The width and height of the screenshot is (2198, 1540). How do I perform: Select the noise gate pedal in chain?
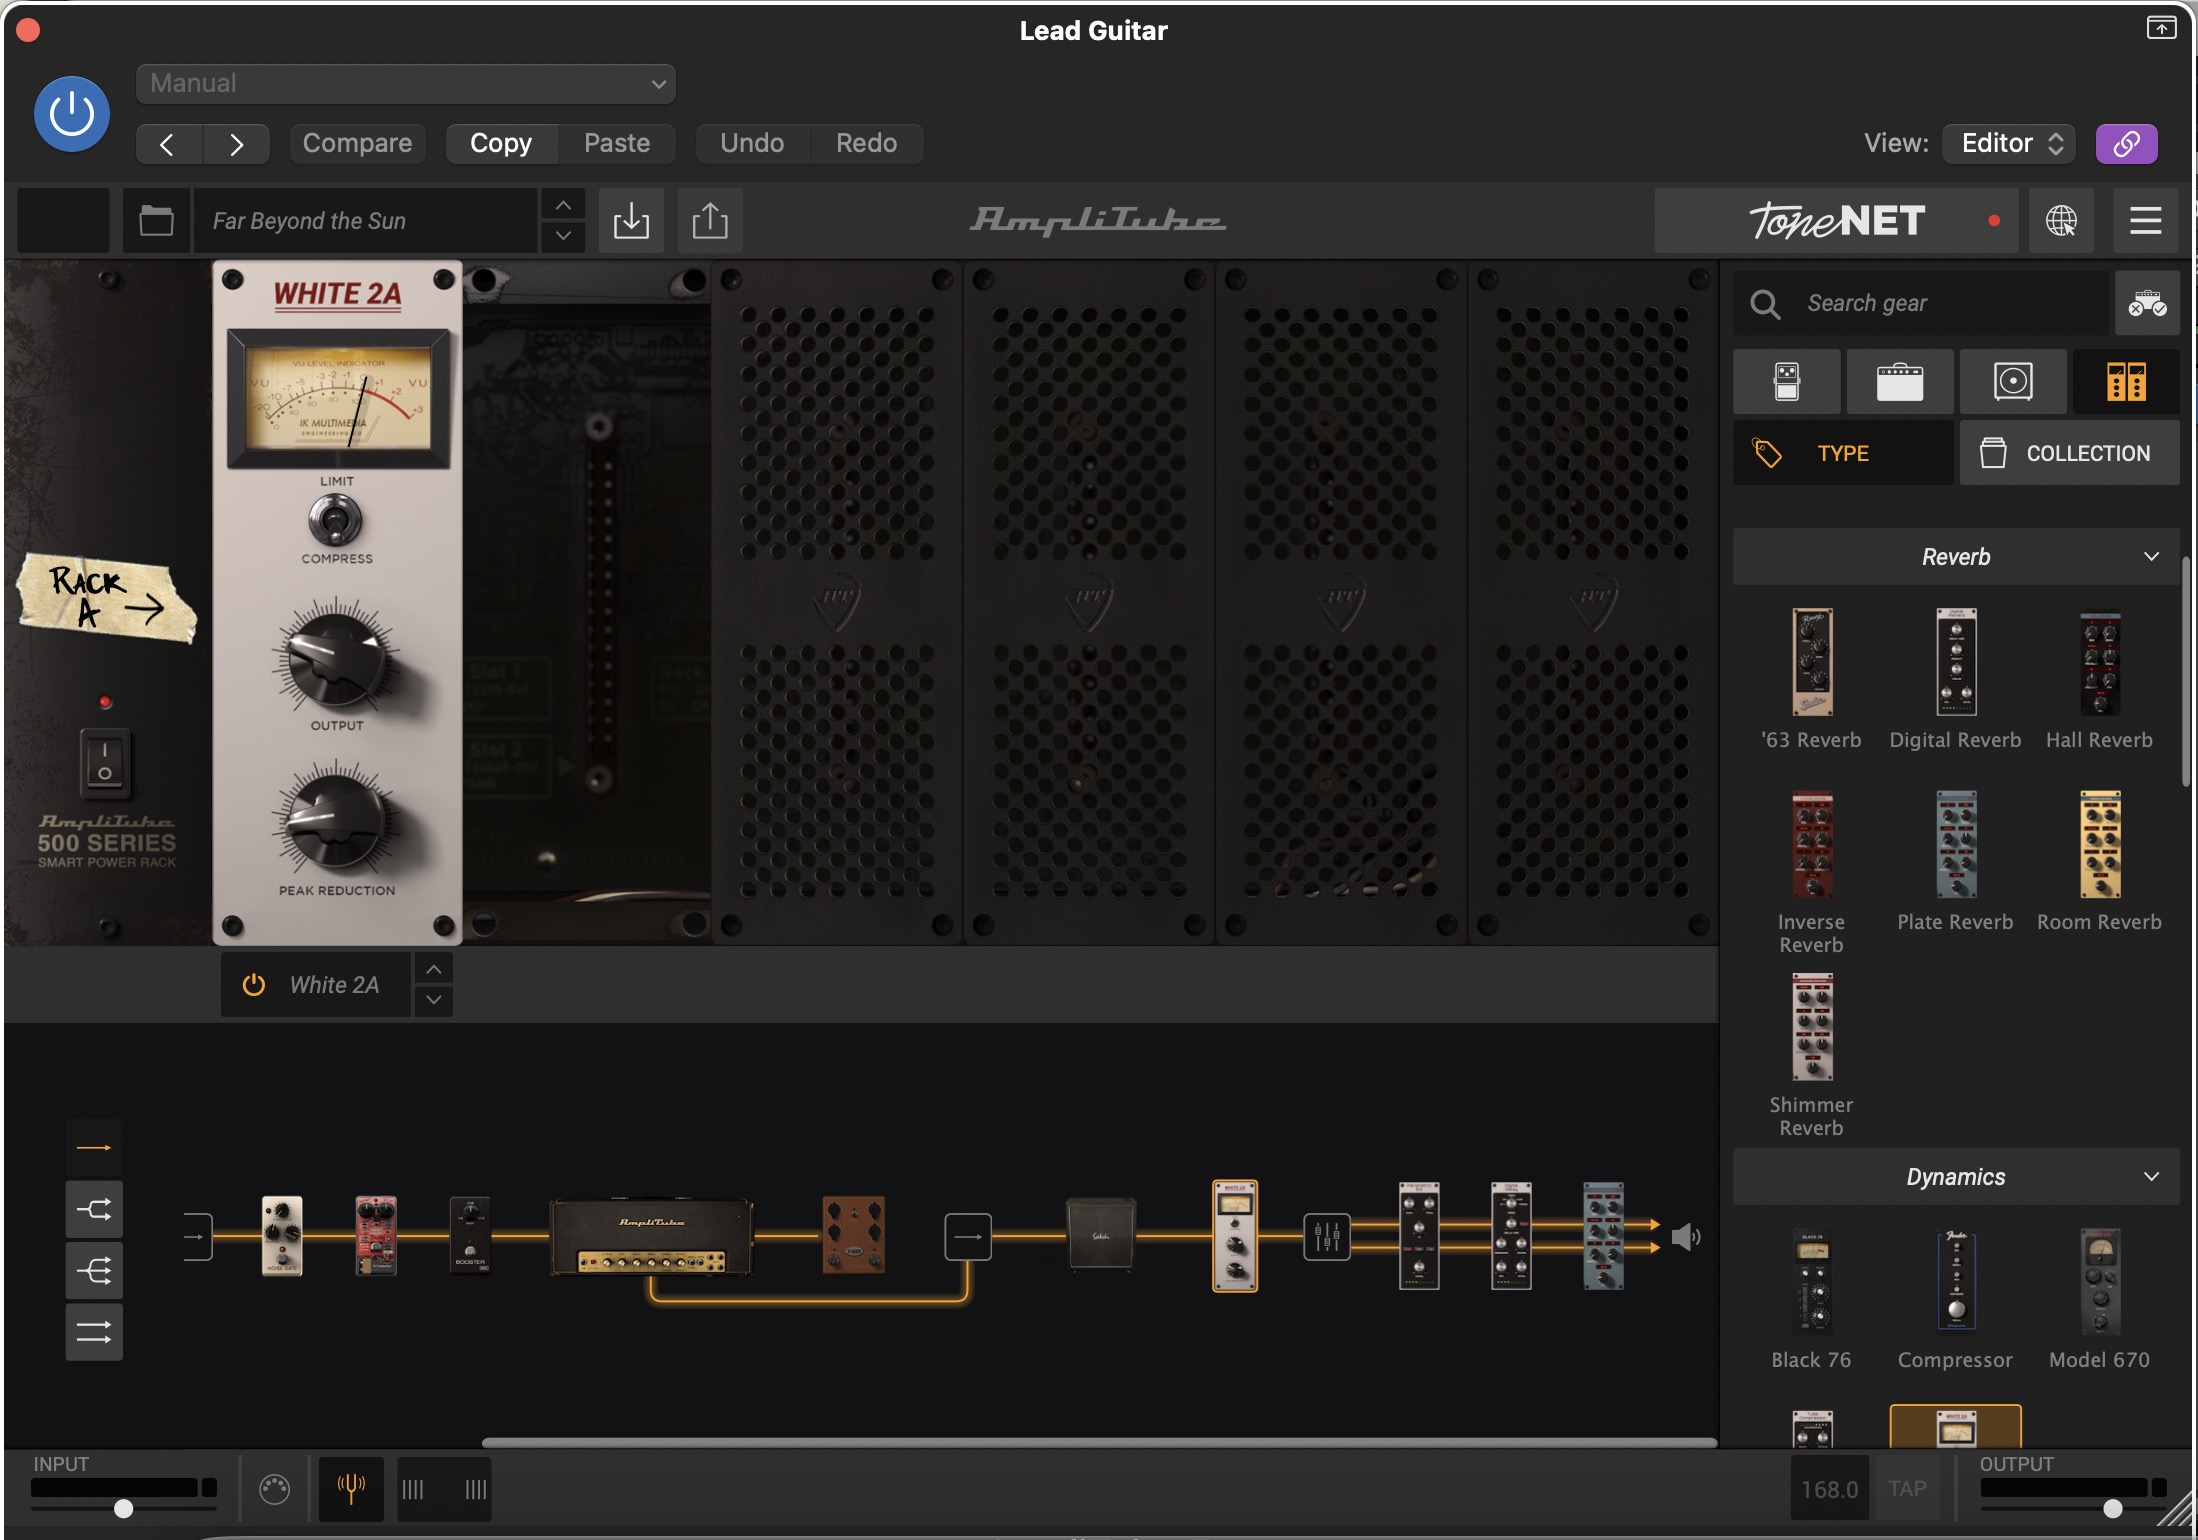point(282,1236)
